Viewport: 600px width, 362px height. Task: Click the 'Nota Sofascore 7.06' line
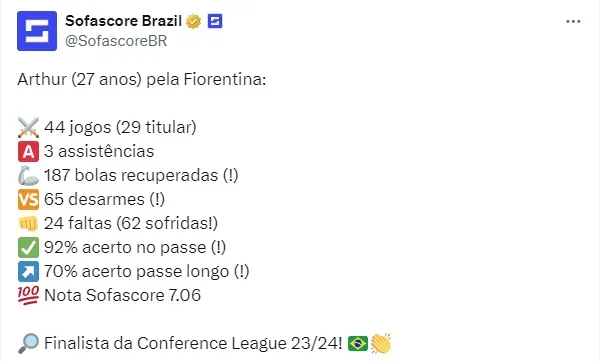tap(122, 295)
